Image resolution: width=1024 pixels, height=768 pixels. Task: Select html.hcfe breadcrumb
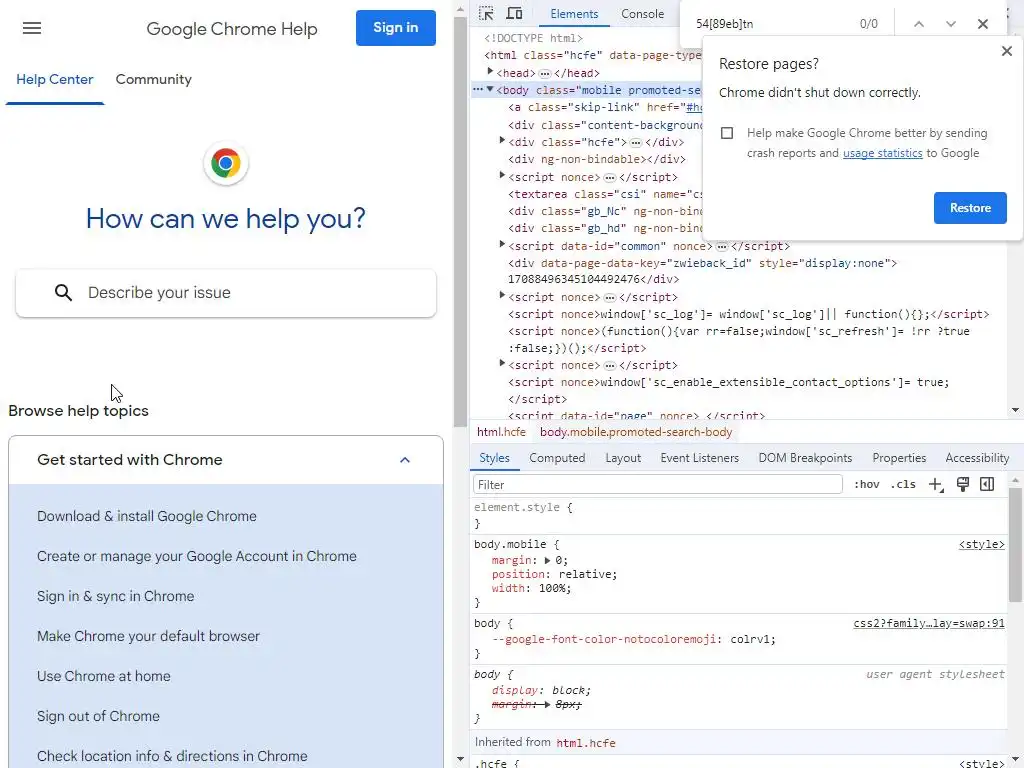tap(501, 432)
